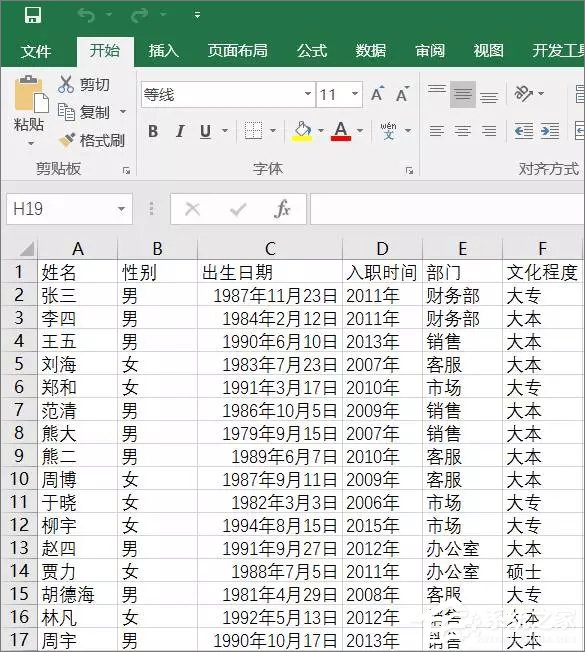
Task: Click the increase font size icon
Action: click(378, 94)
